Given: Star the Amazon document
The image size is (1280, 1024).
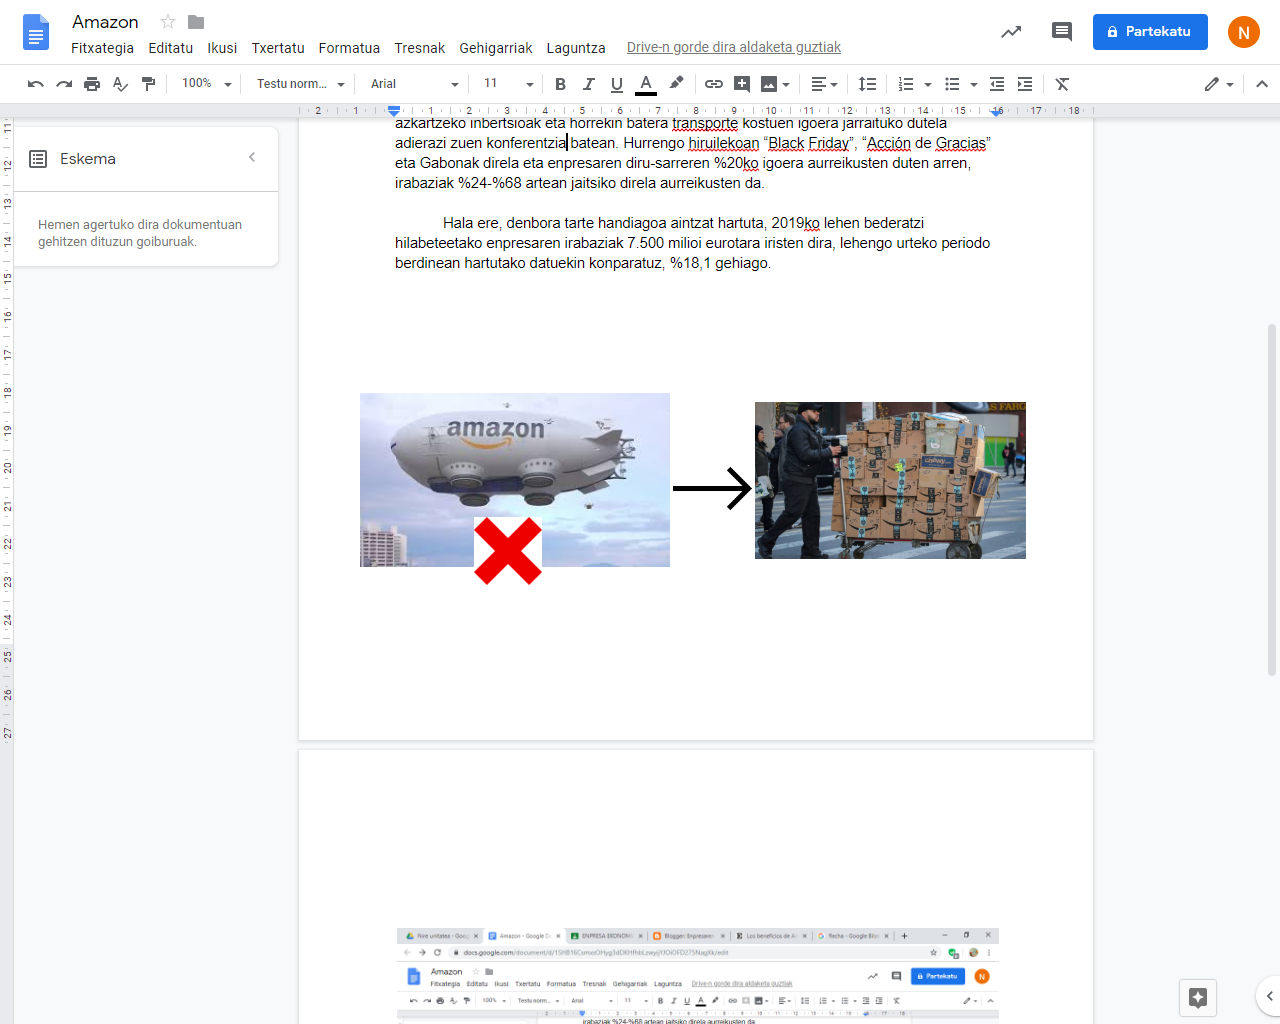Looking at the screenshot, I should click(168, 22).
